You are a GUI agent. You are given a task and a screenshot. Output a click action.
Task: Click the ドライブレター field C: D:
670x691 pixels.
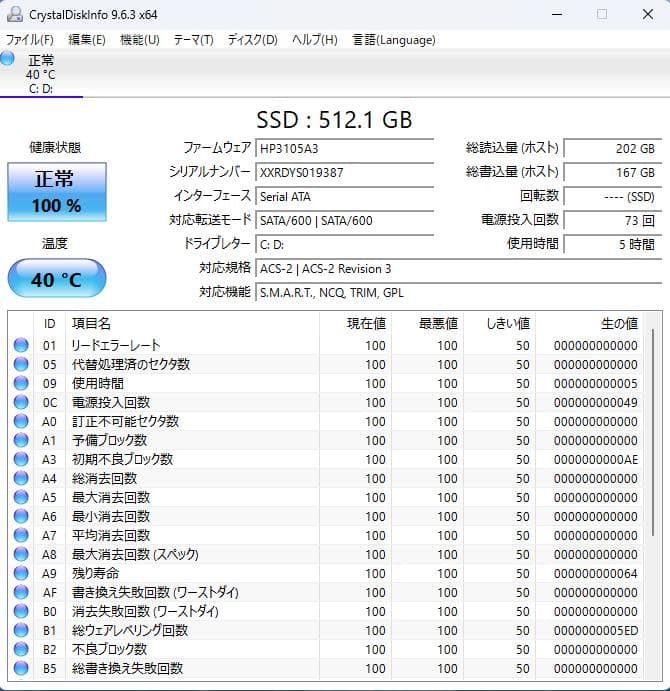point(345,245)
